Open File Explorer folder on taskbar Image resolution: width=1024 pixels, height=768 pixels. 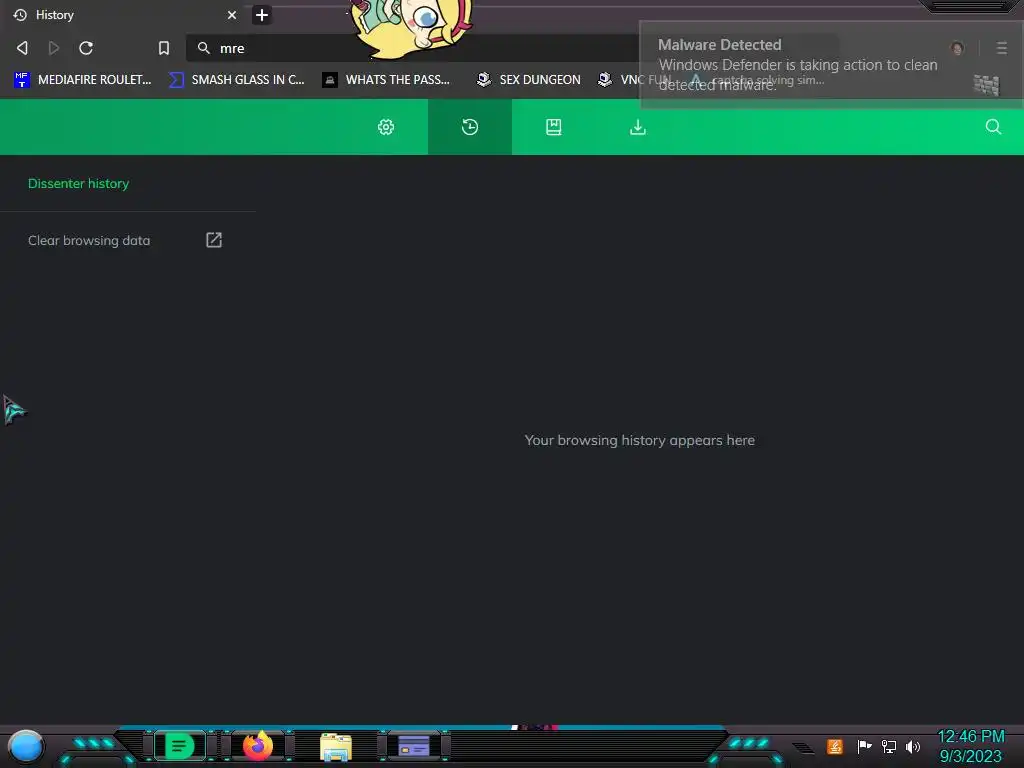[336, 747]
